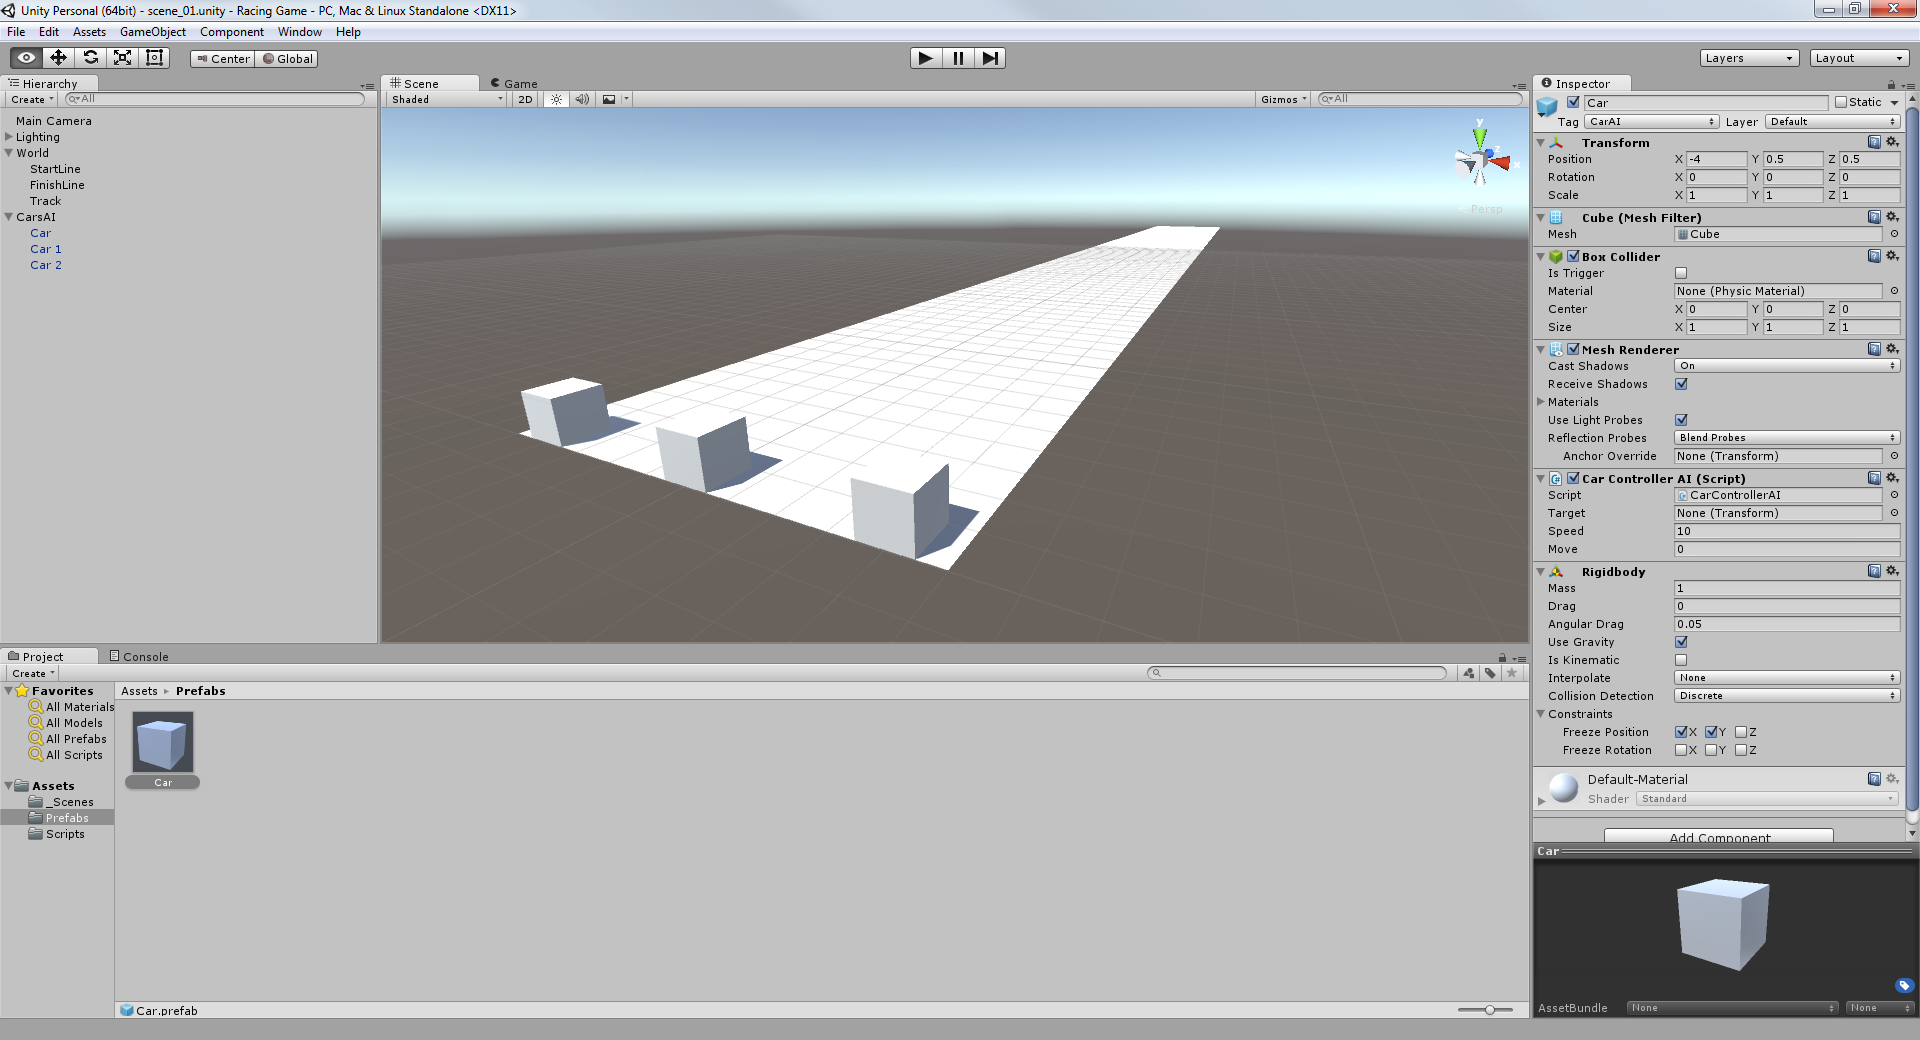Open the Layer Default dropdown

pos(1832,122)
